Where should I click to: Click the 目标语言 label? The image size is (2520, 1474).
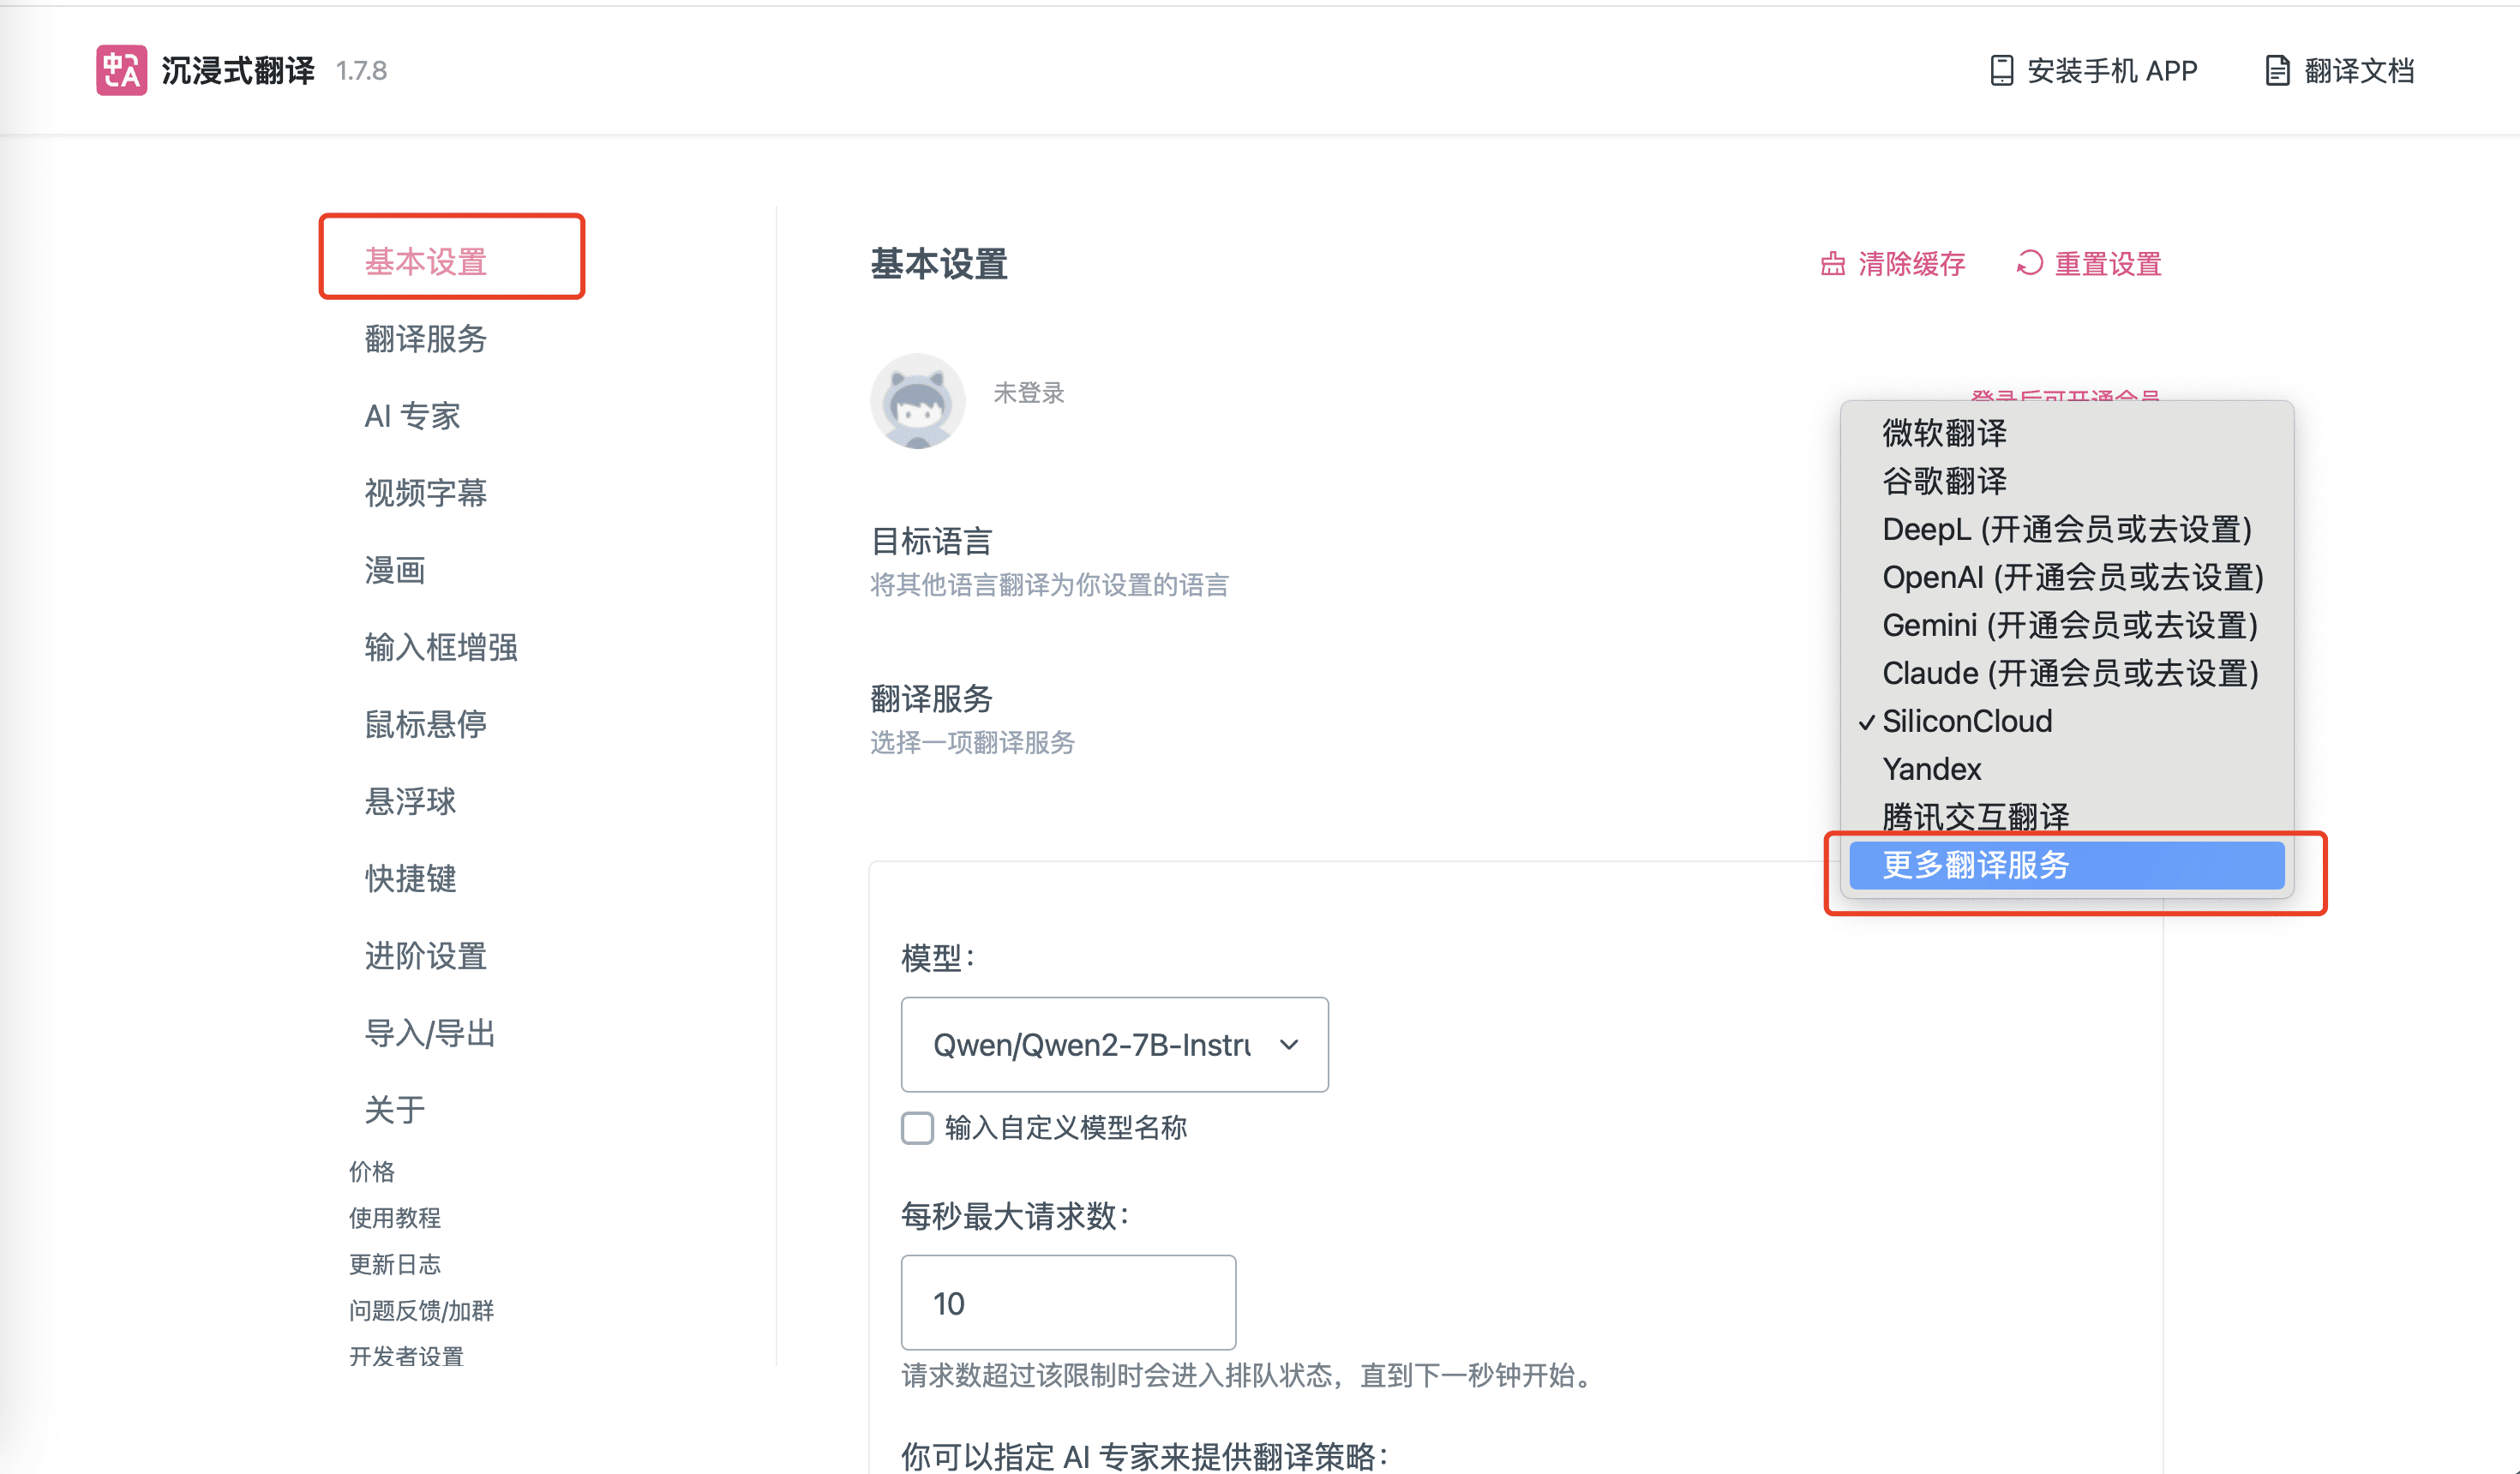(x=931, y=541)
